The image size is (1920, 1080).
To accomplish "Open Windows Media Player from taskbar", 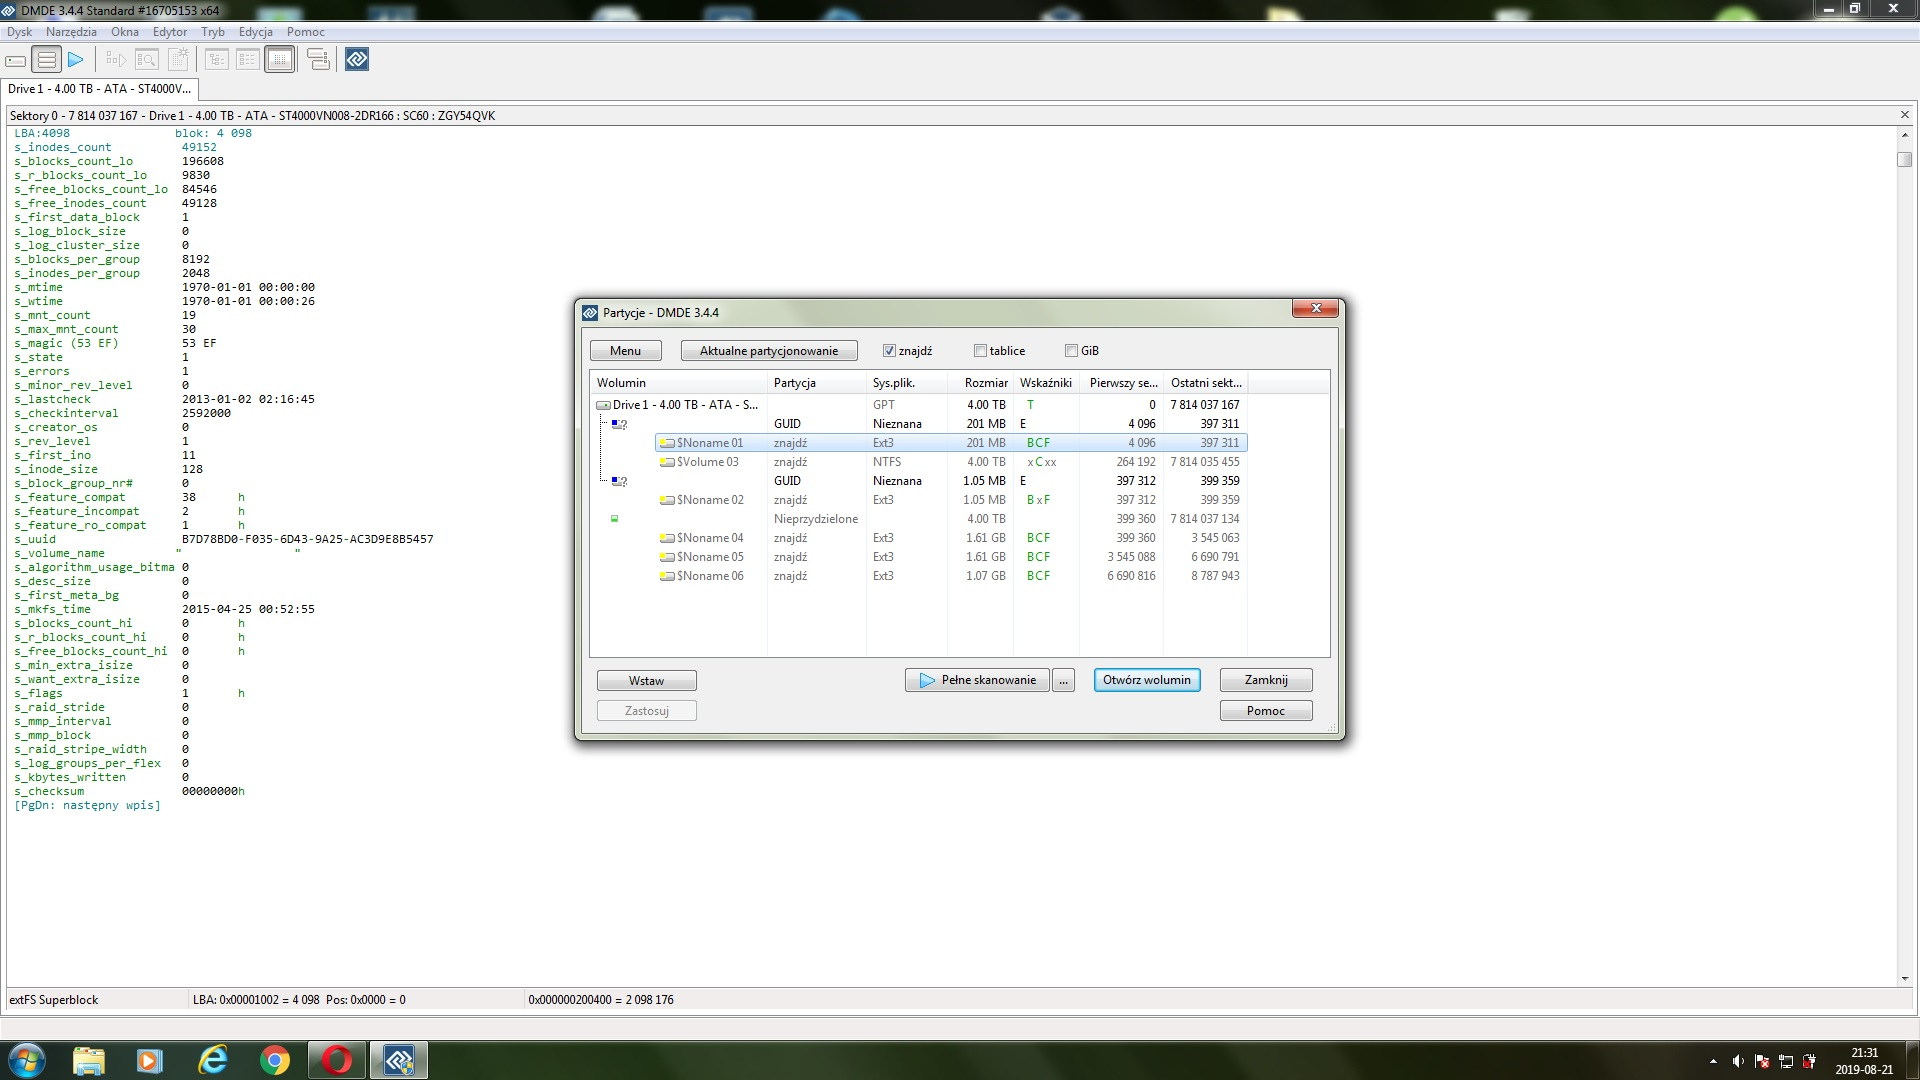I will point(150,1060).
